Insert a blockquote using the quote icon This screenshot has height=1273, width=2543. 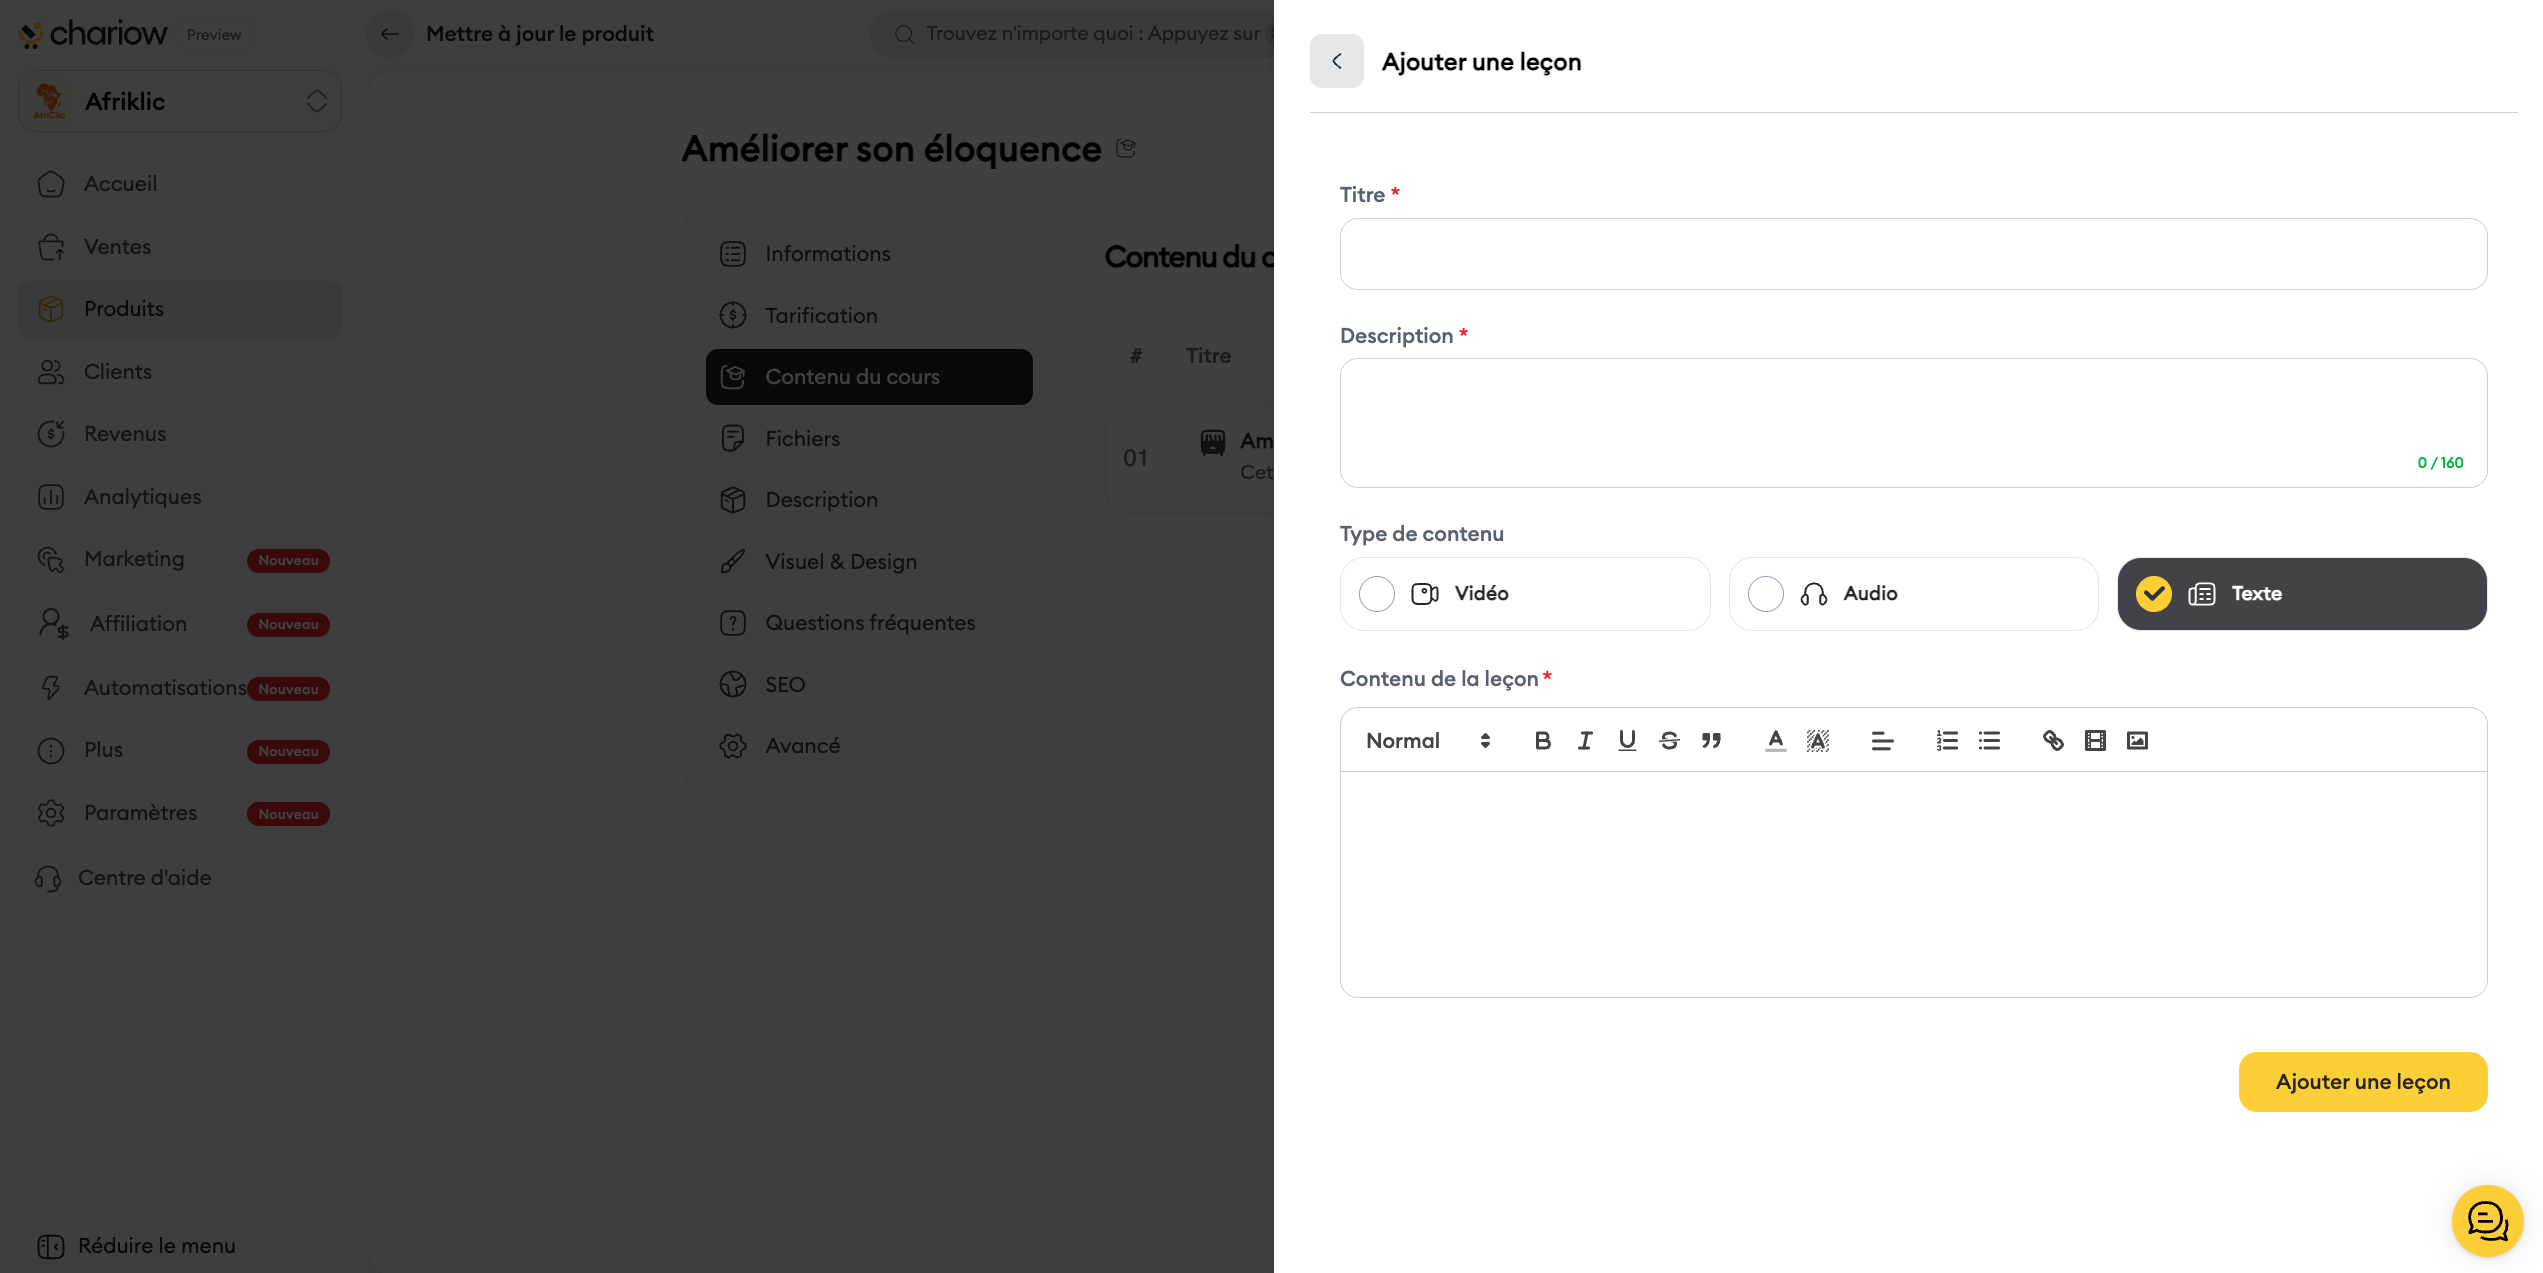1711,740
